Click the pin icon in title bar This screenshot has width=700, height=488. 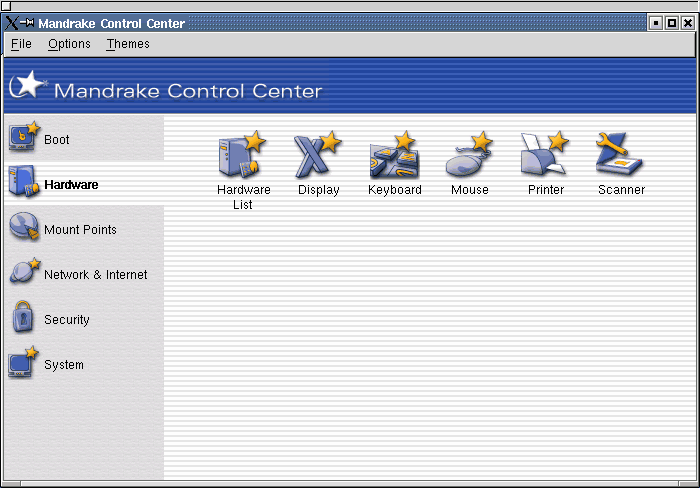point(27,22)
